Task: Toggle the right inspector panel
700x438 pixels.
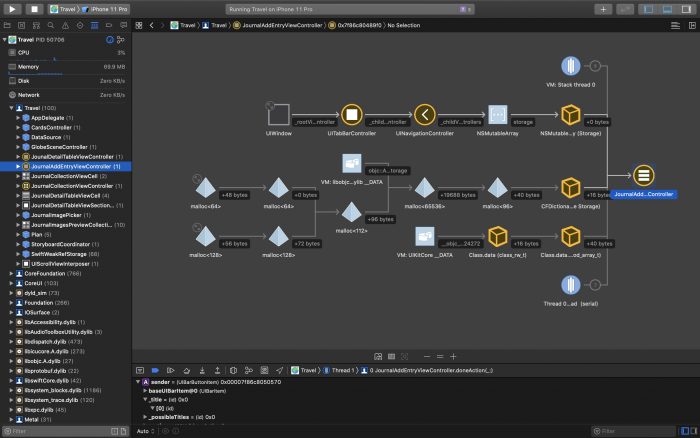Action: (x=688, y=8)
